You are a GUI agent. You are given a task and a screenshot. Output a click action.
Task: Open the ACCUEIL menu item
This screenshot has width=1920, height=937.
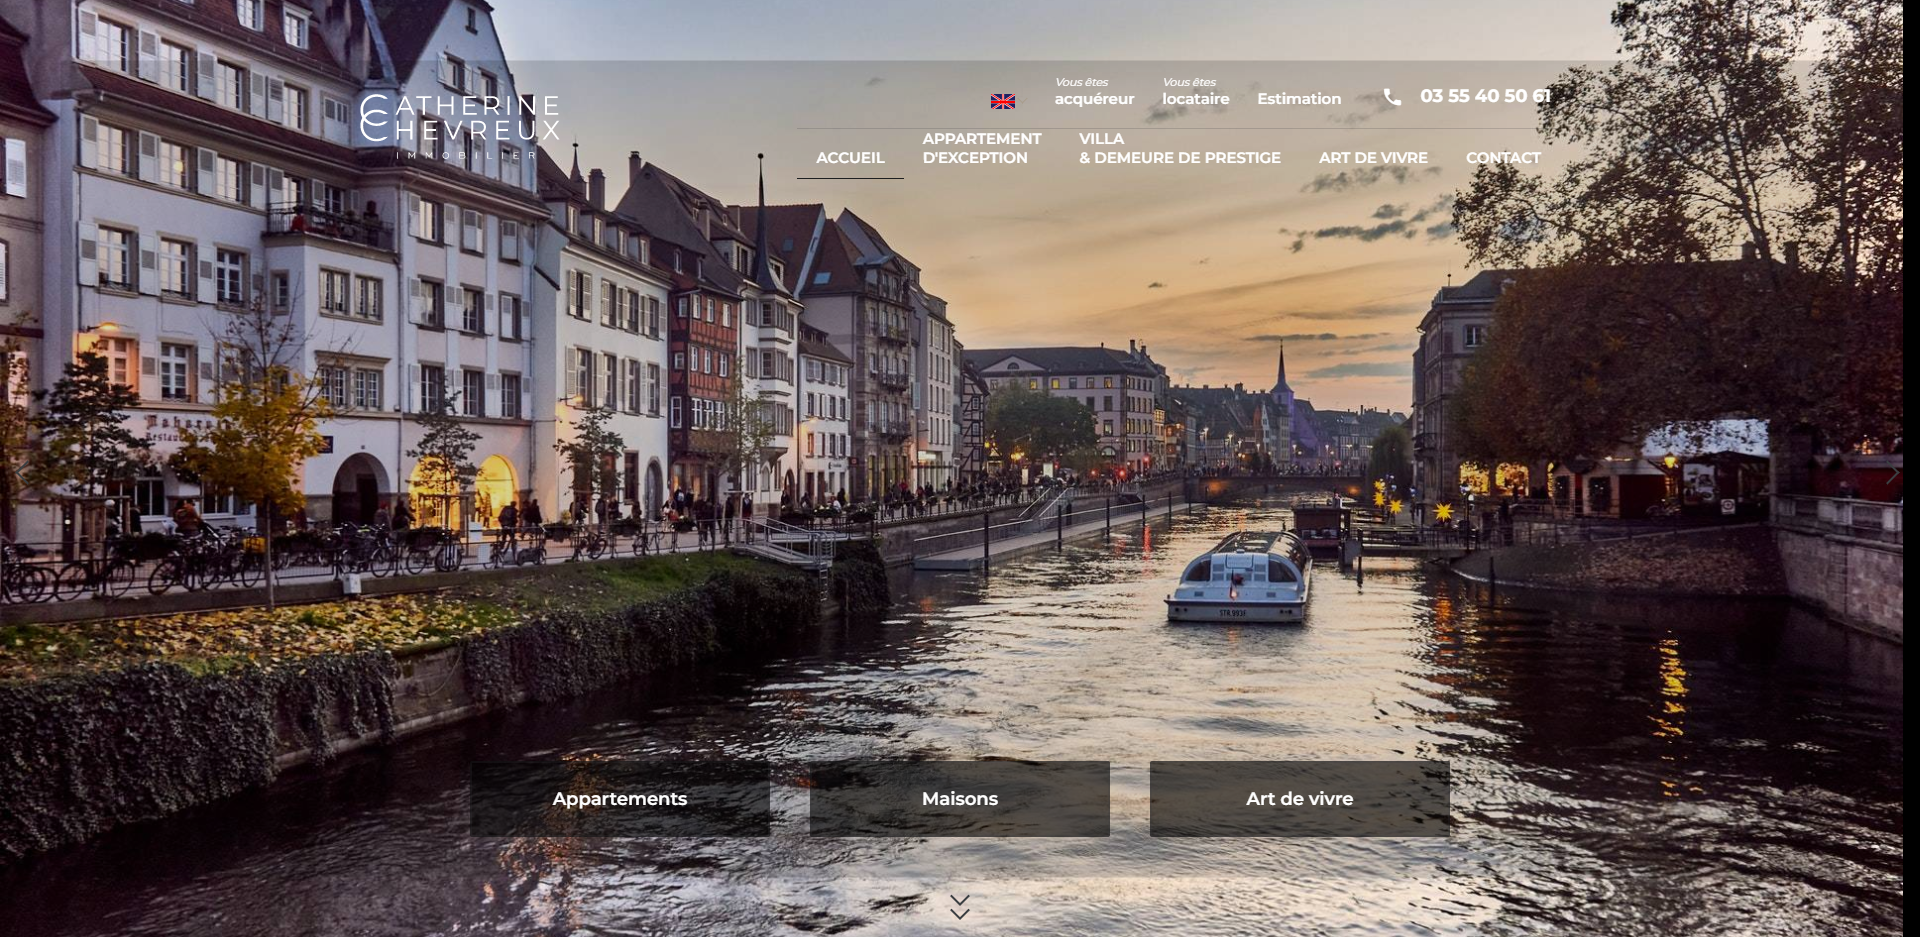[x=849, y=157]
